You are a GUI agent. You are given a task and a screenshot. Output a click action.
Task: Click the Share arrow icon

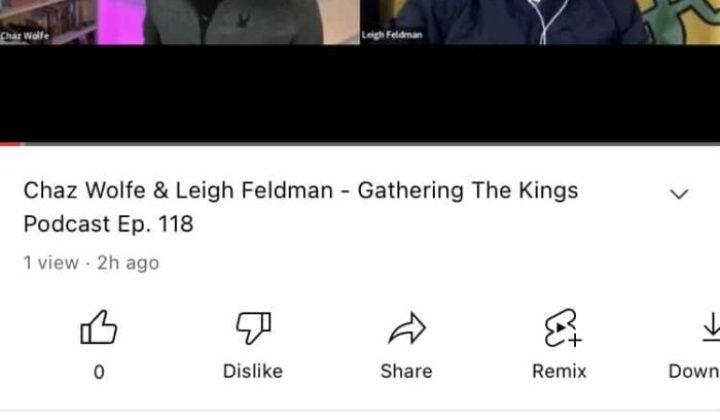click(407, 328)
